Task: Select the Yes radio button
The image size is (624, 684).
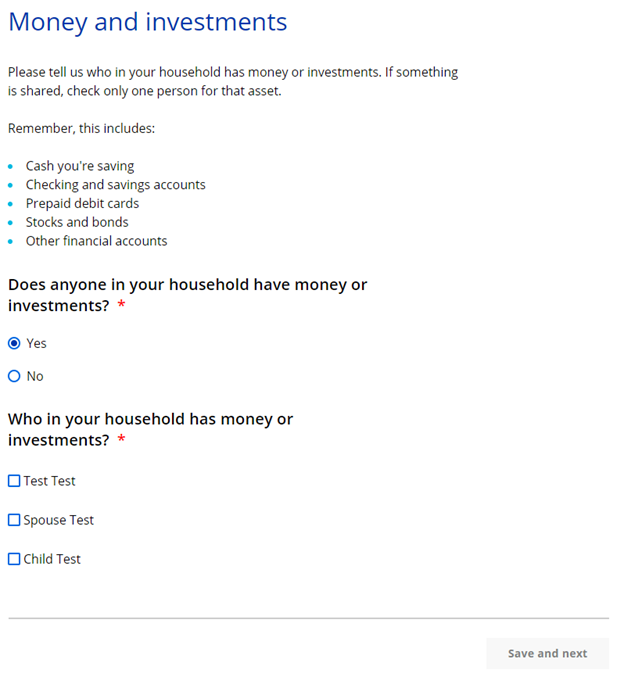Action: coord(14,343)
